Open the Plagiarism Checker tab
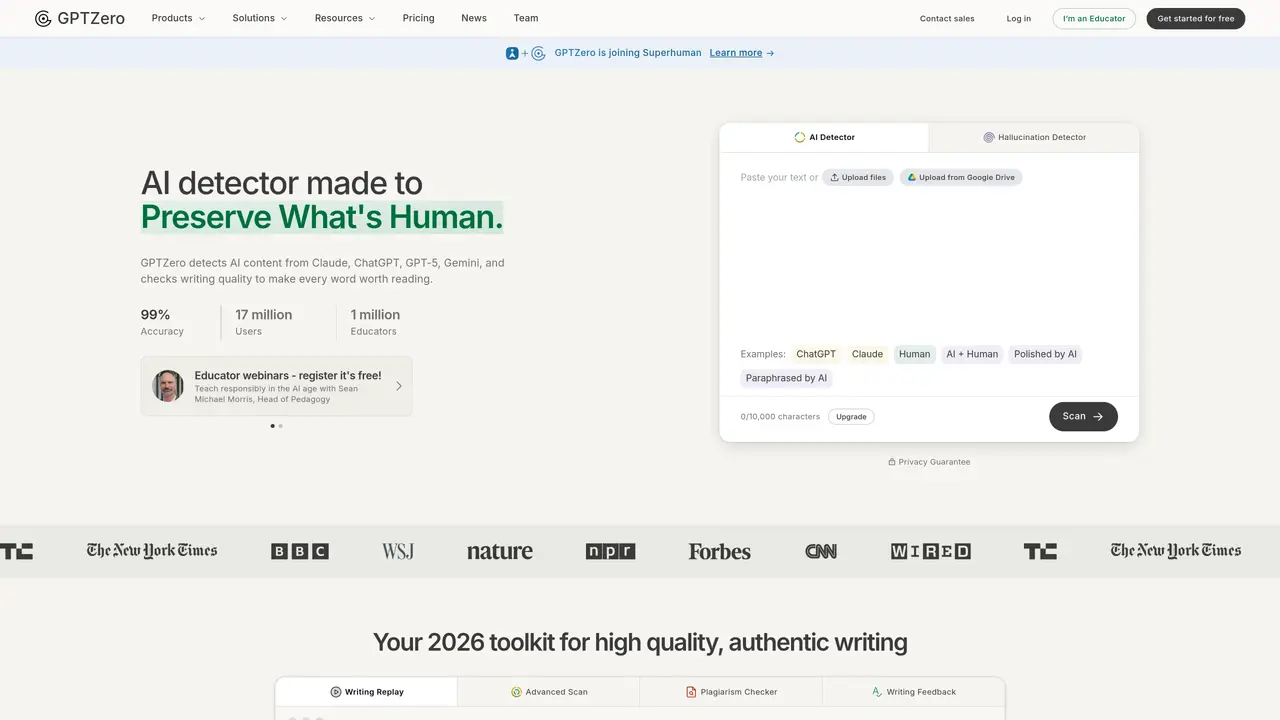This screenshot has height=720, width=1280. coord(731,692)
